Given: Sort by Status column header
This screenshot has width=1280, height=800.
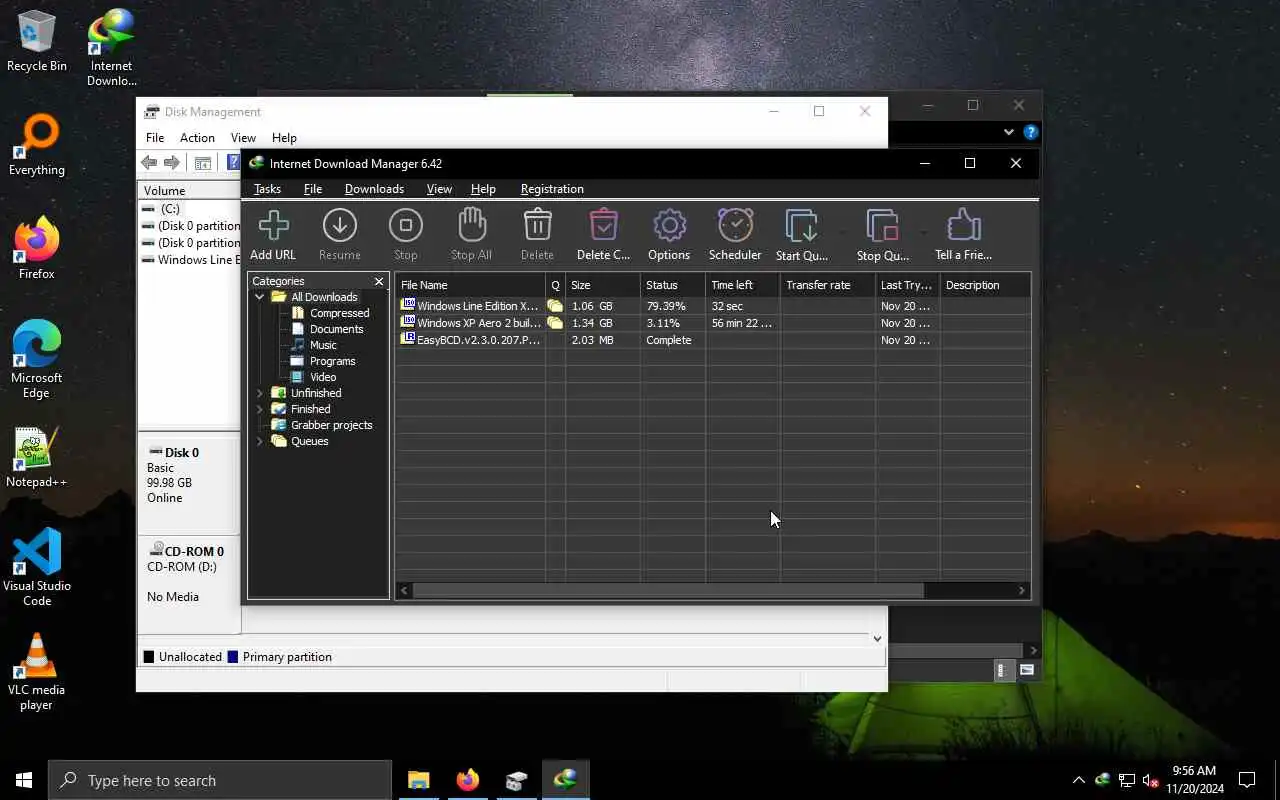Looking at the screenshot, I should (x=673, y=285).
